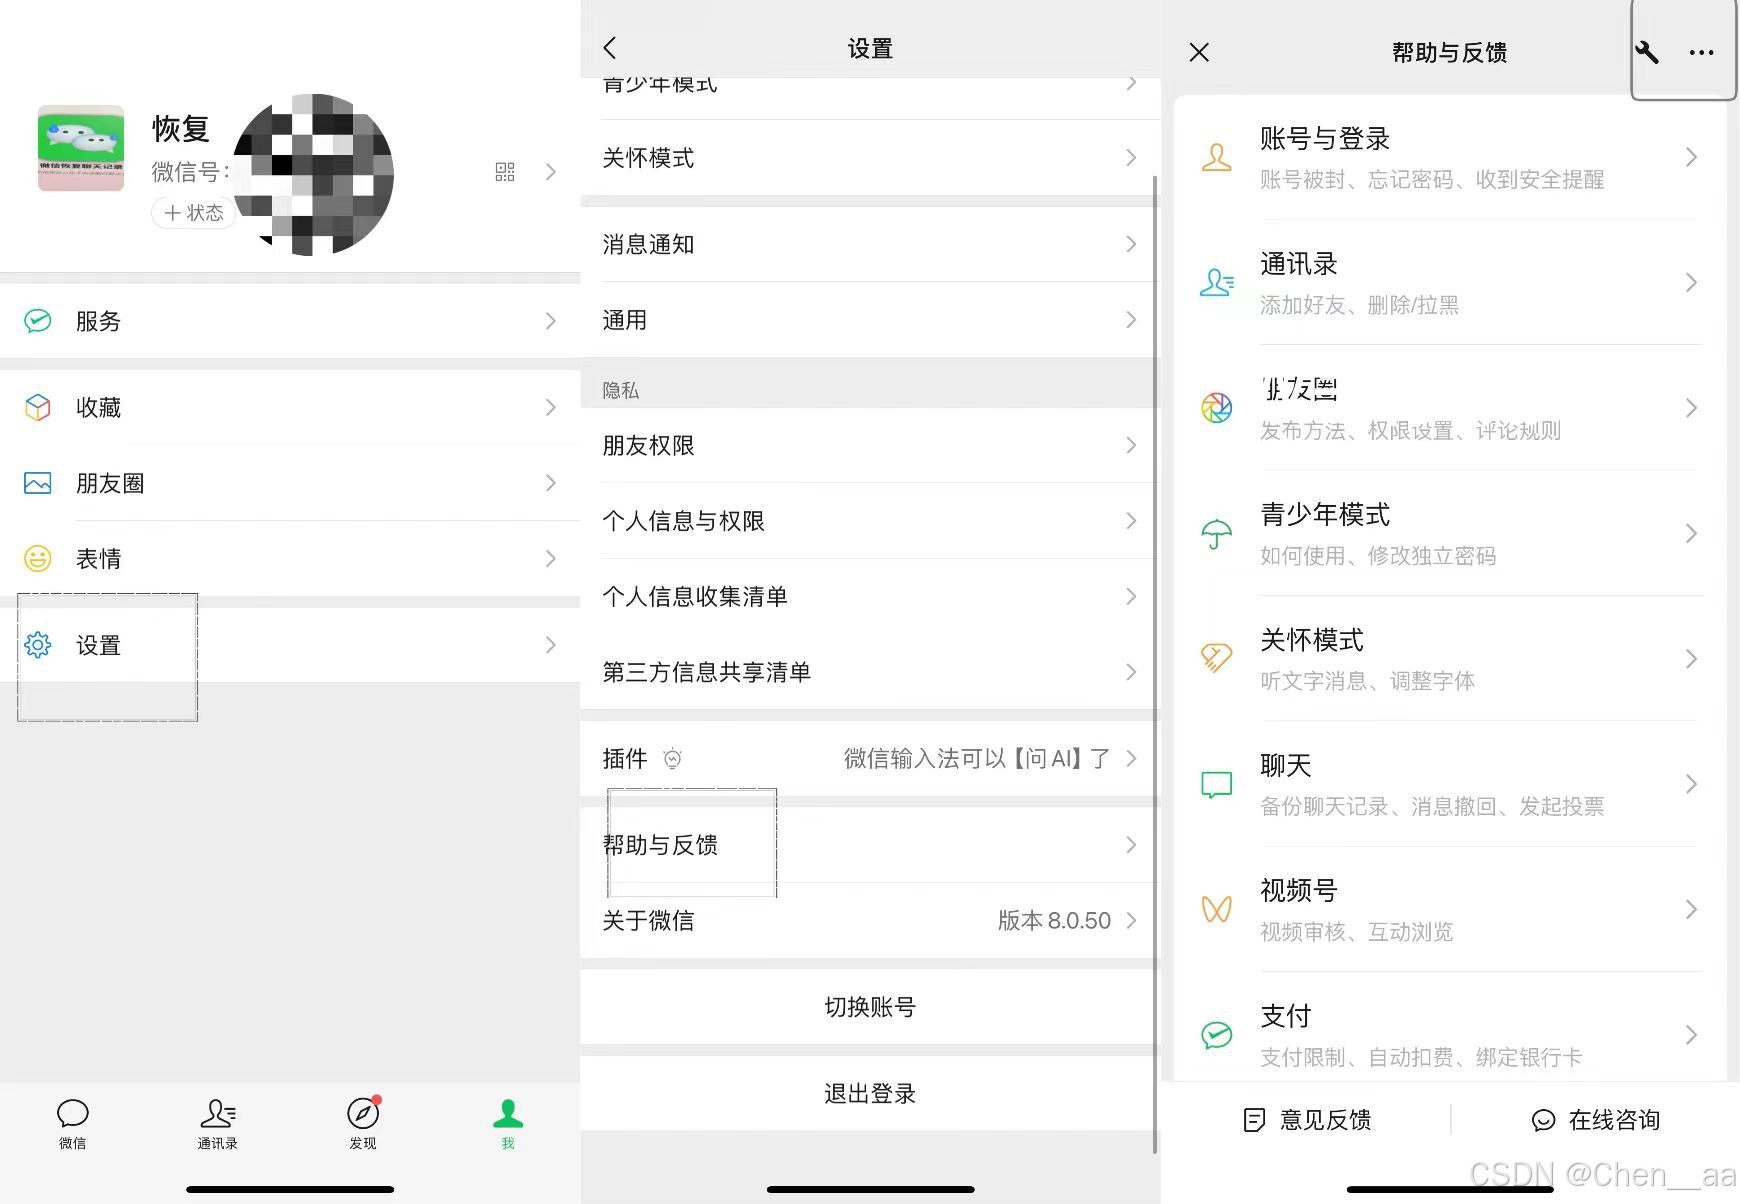Image resolution: width=1740 pixels, height=1204 pixels.
Task: Click the 账号与登录 person icon
Action: [1216, 157]
